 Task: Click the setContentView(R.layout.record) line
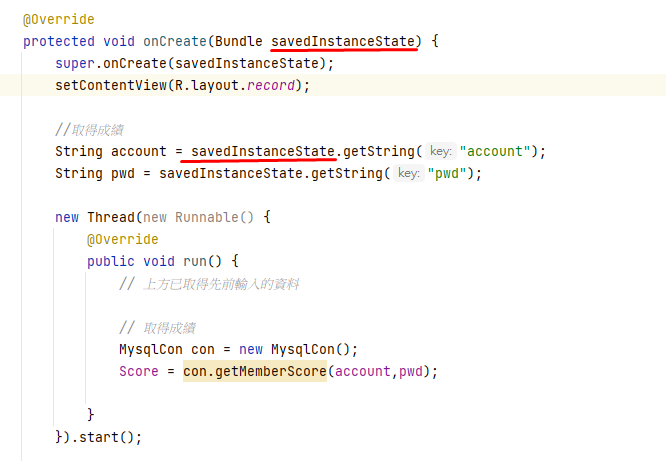click(183, 85)
